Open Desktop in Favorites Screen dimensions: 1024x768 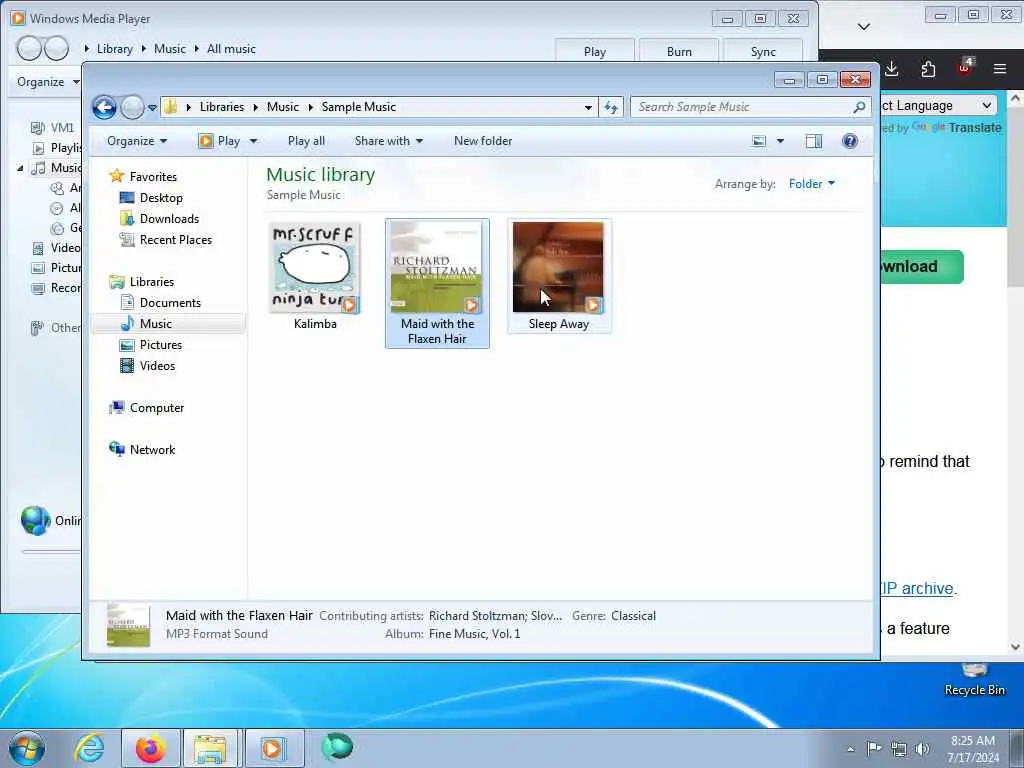pyautogui.click(x=161, y=198)
